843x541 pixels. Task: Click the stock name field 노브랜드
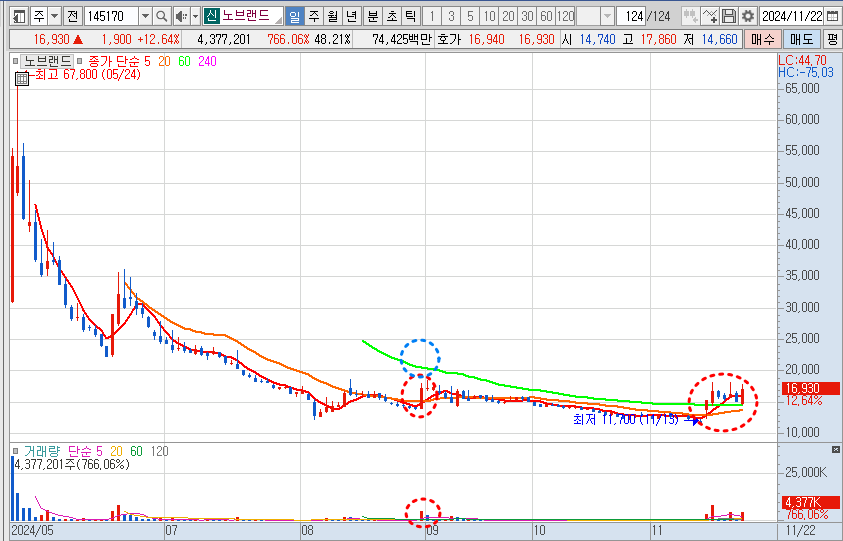[x=252, y=16]
